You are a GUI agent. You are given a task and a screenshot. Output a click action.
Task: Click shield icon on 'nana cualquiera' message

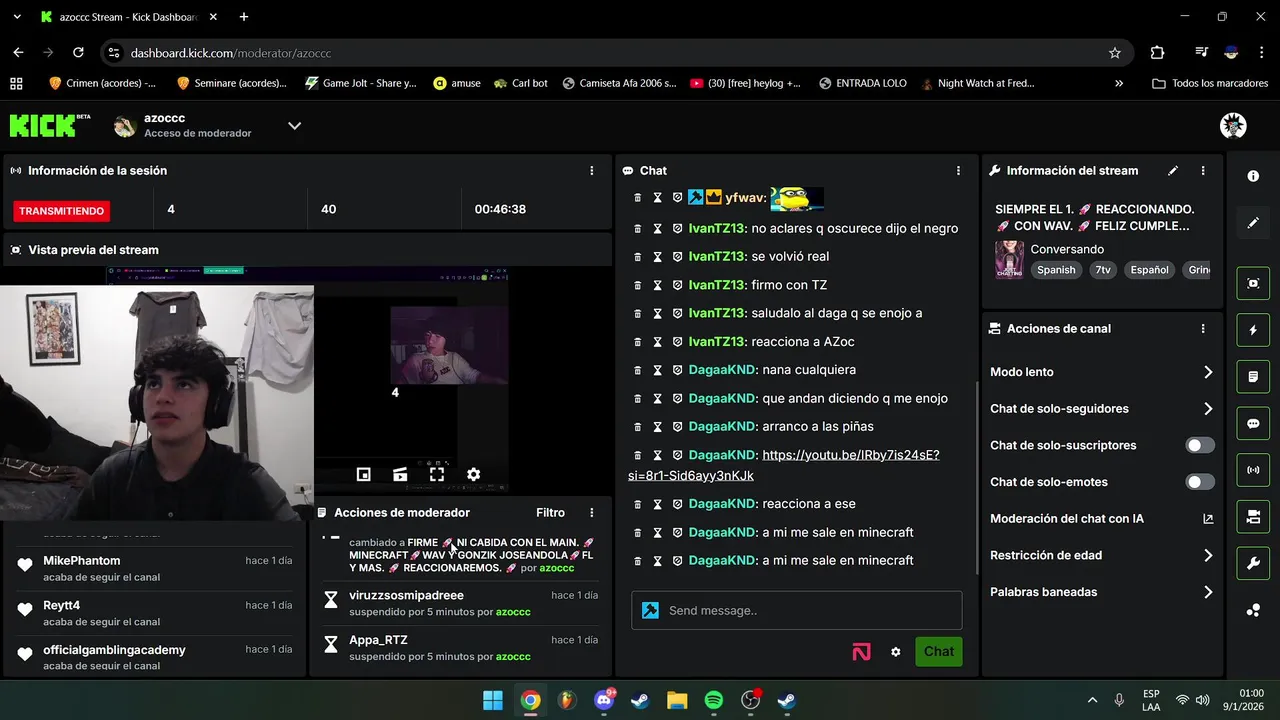(x=677, y=370)
